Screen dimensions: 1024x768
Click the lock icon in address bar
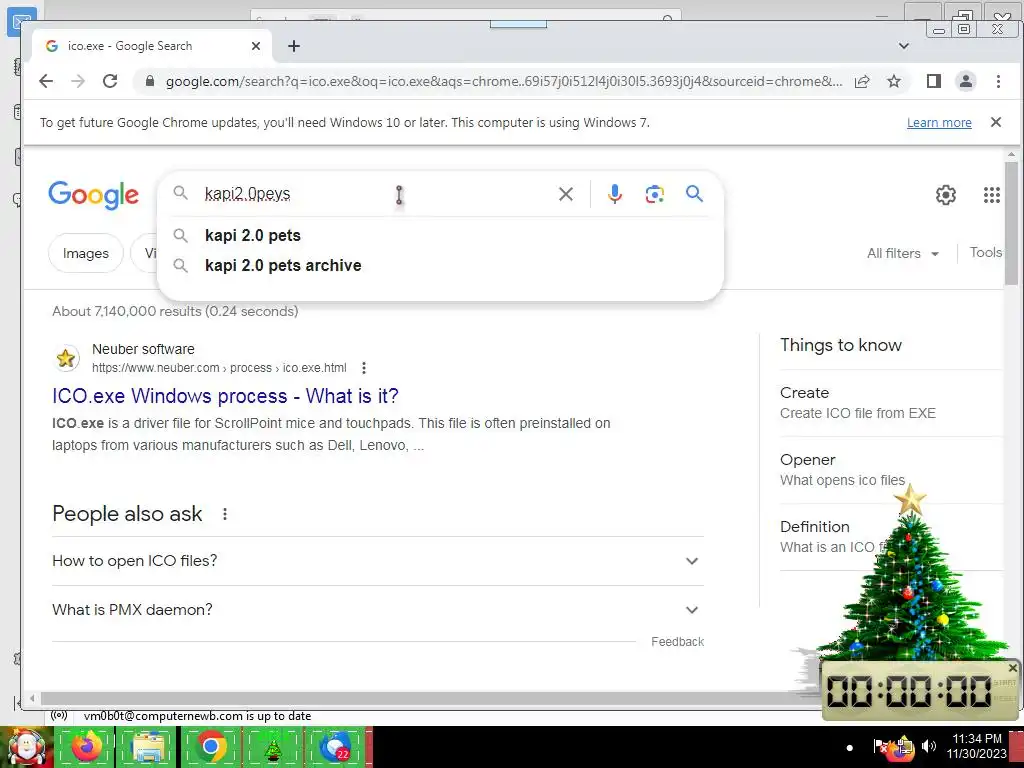tap(150, 81)
